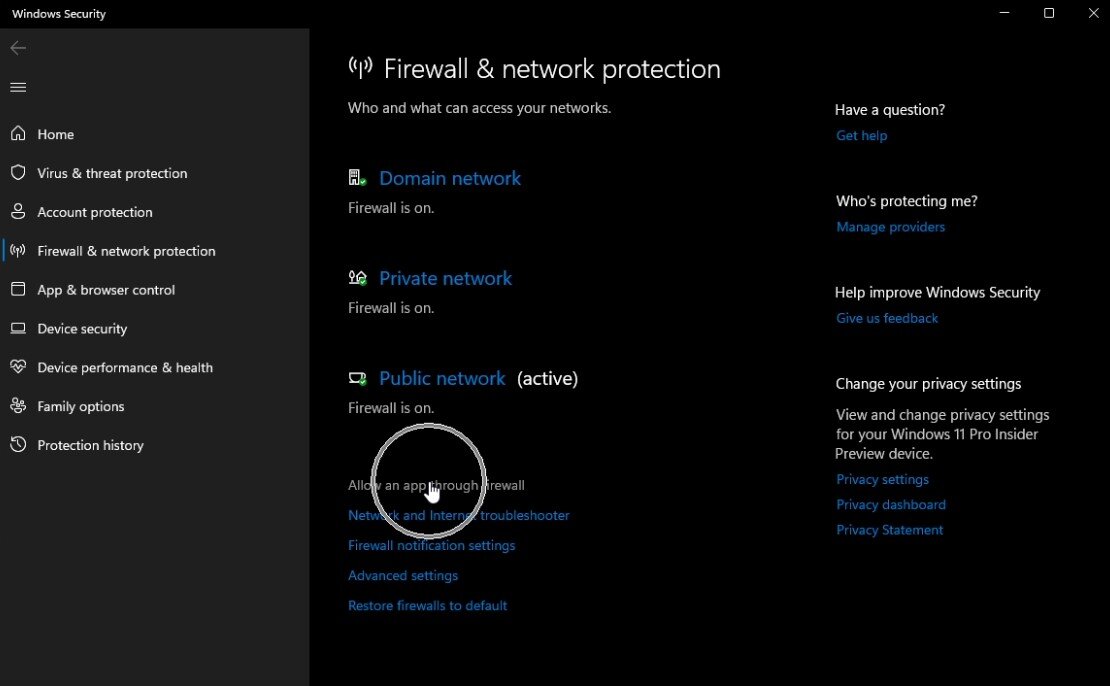1110x686 pixels.
Task: Click the Device performance & health heart icon
Action: tap(18, 367)
